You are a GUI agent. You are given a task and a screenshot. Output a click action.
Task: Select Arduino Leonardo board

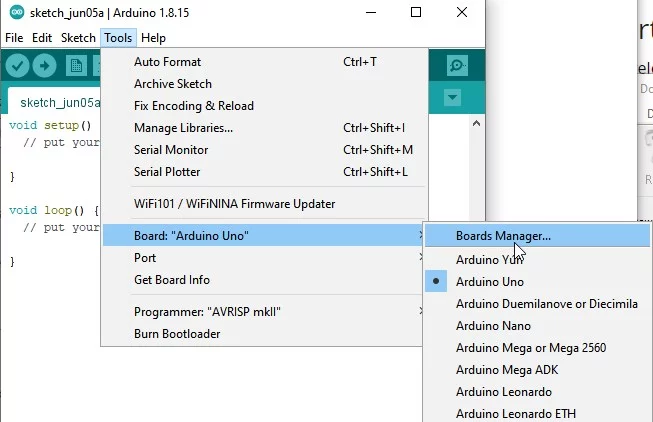click(x=538, y=392)
